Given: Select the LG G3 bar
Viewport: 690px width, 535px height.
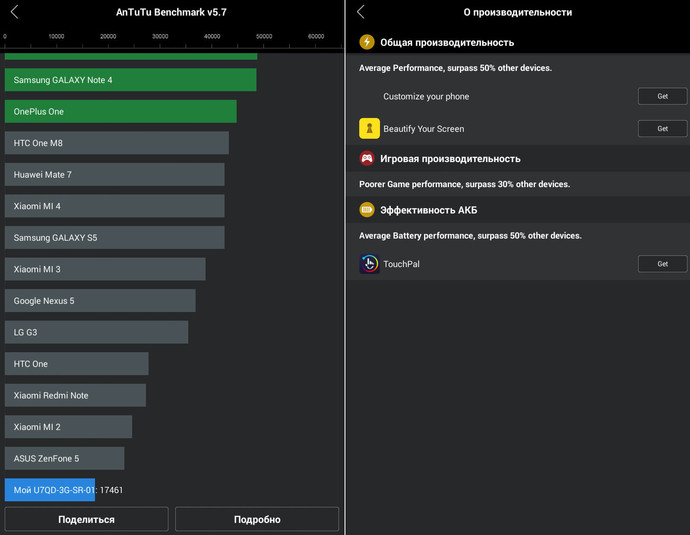Looking at the screenshot, I should point(96,332).
